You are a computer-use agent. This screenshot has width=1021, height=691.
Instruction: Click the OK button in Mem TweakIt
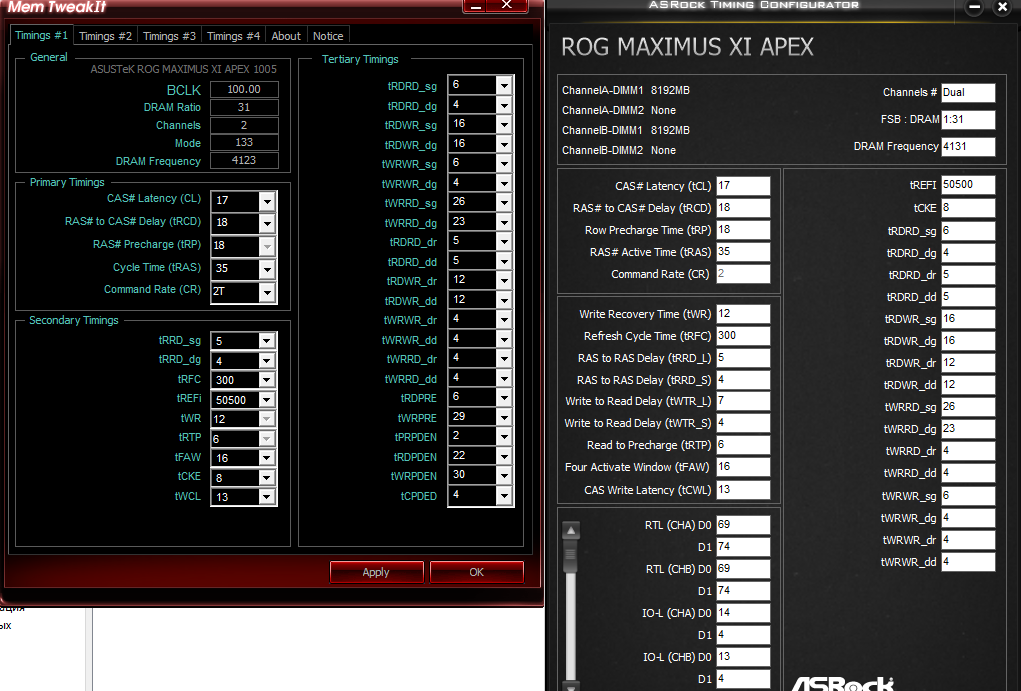pos(477,572)
